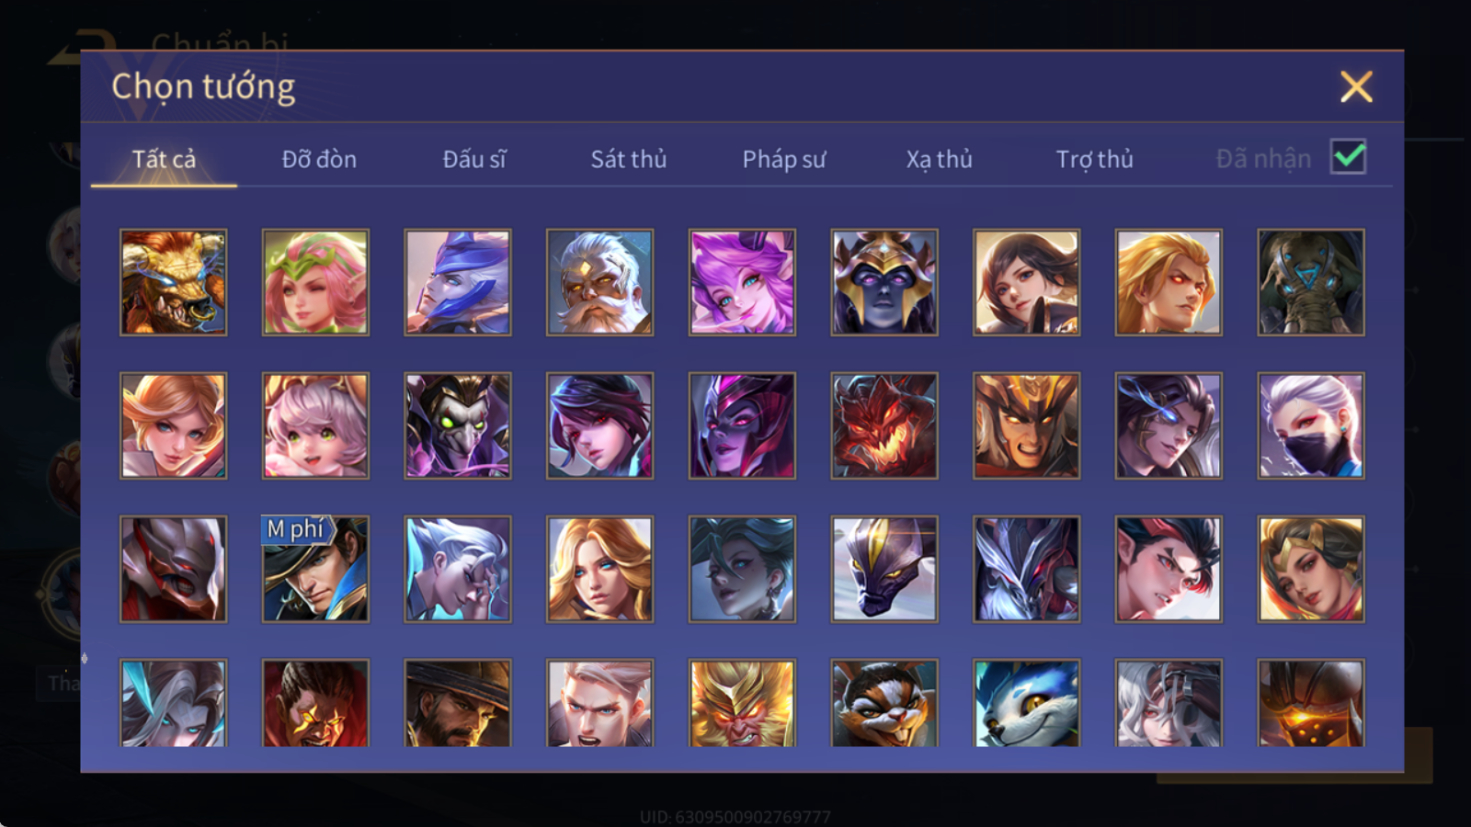The image size is (1471, 827).
Task: Switch to the Đỡ đòn tab
Action: [319, 159]
